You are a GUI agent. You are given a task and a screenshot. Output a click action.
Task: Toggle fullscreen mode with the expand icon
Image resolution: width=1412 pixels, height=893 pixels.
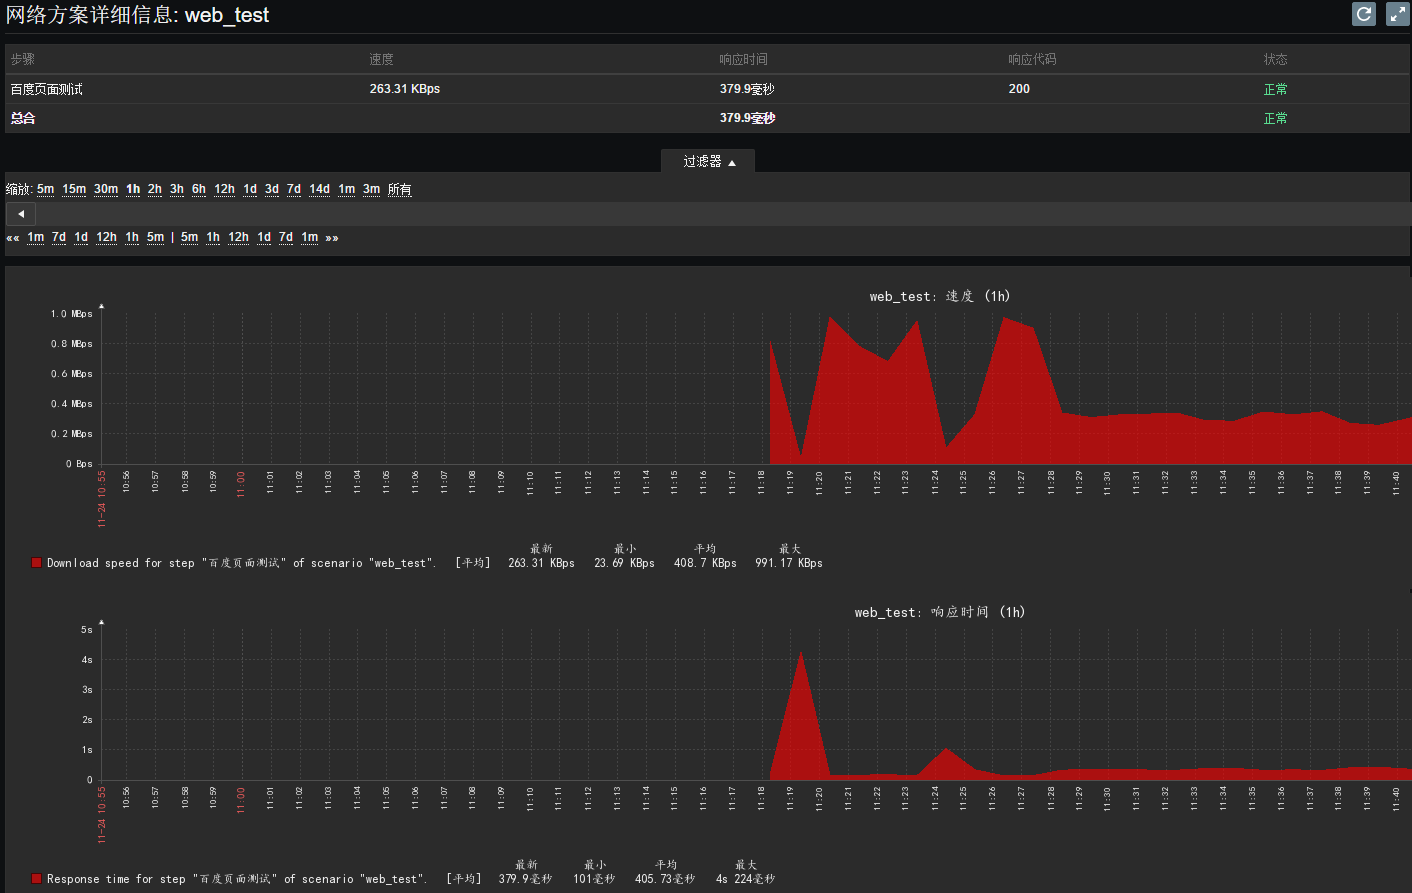coord(1398,14)
